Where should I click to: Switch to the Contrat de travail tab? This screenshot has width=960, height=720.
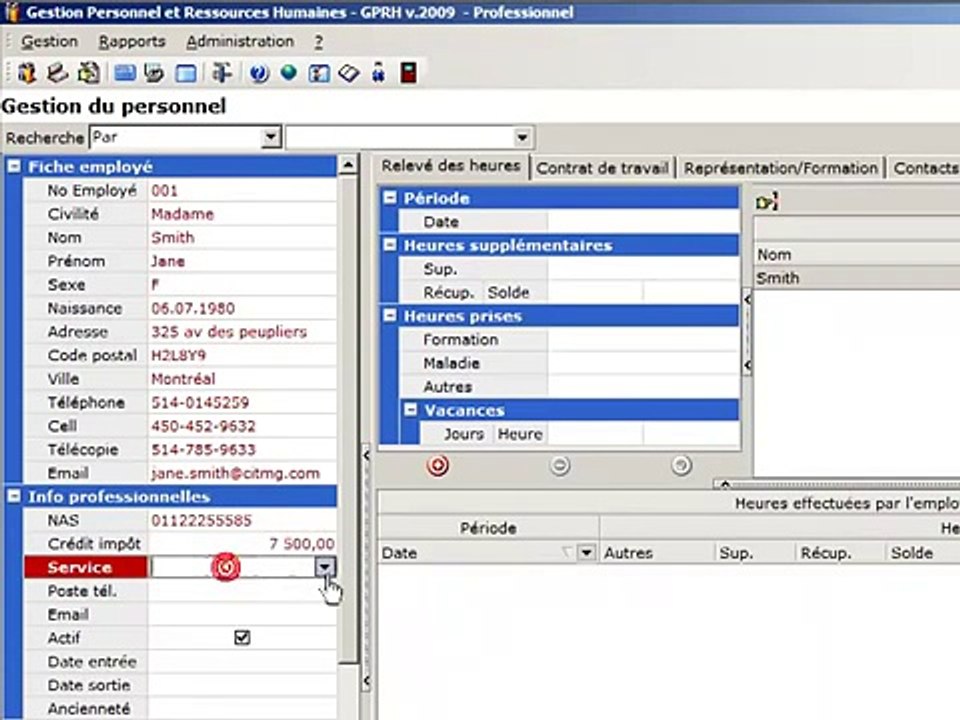602,168
